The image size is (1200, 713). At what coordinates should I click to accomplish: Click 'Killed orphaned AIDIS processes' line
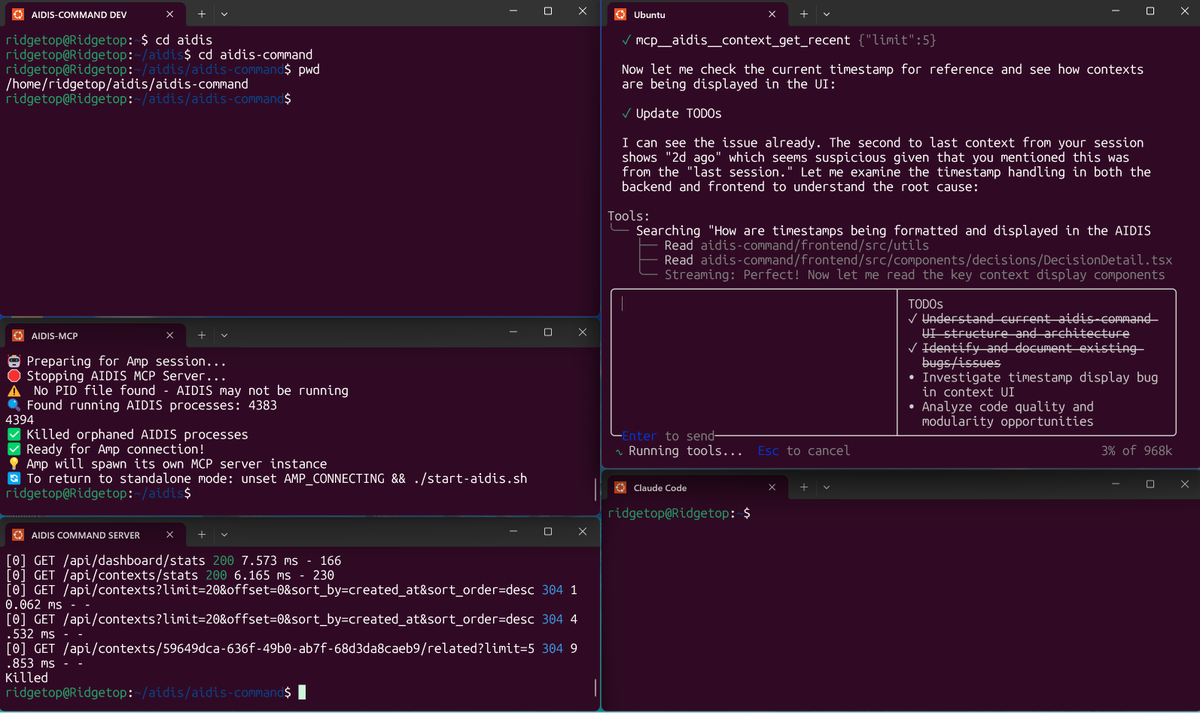pos(127,435)
